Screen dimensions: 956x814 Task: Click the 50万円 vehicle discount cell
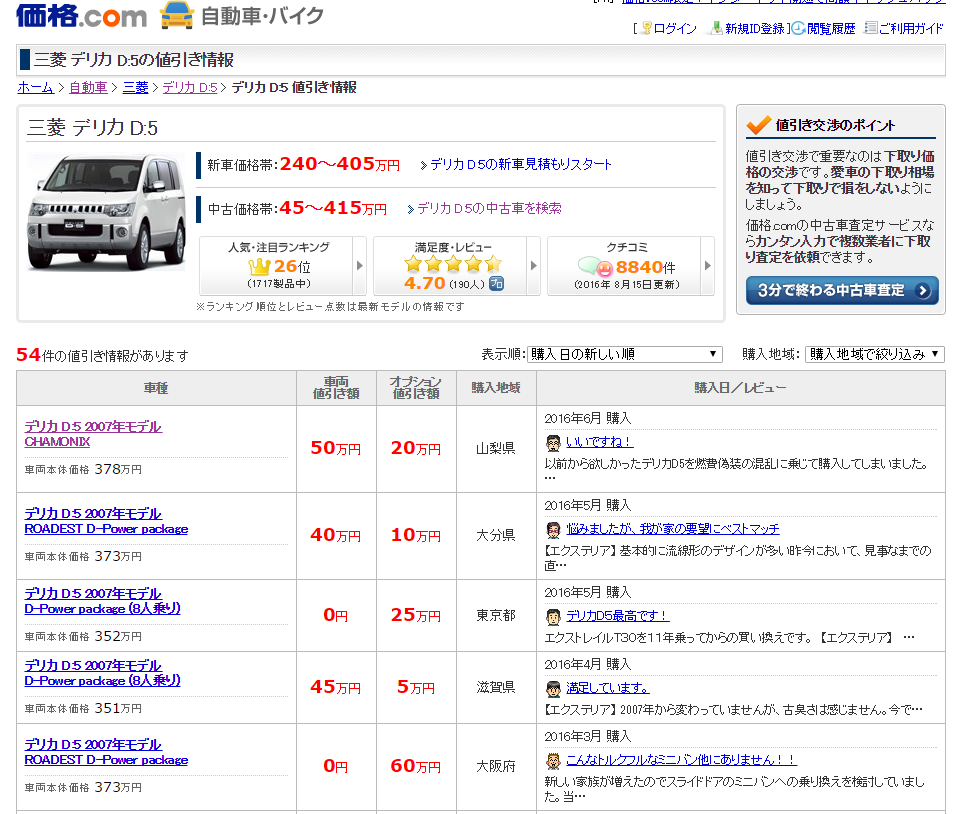336,449
